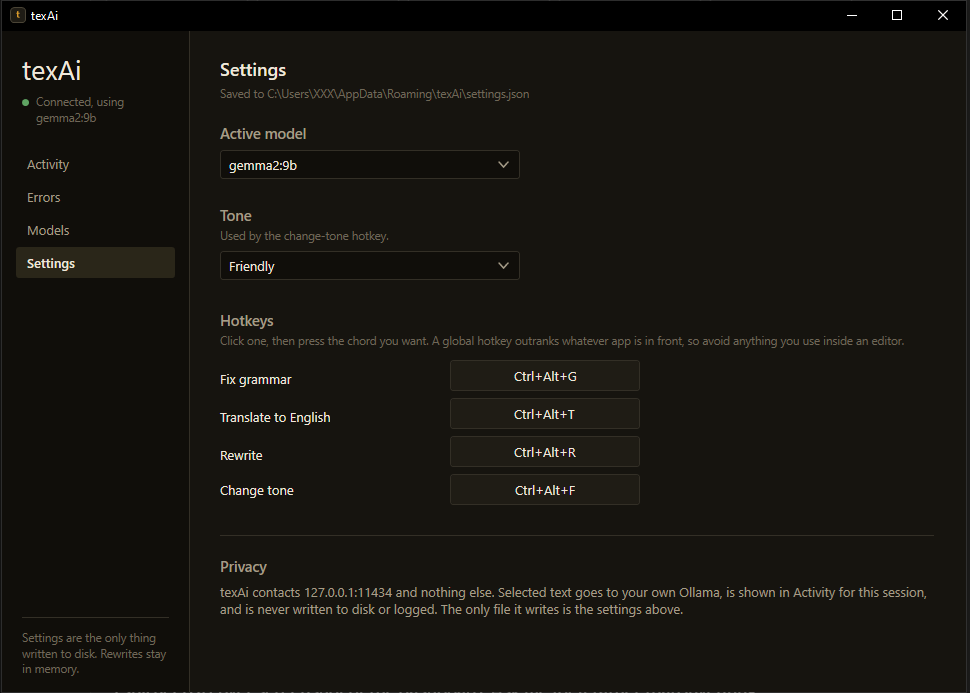This screenshot has height=693, width=970.
Task: Click the Settings page title
Action: click(x=253, y=70)
